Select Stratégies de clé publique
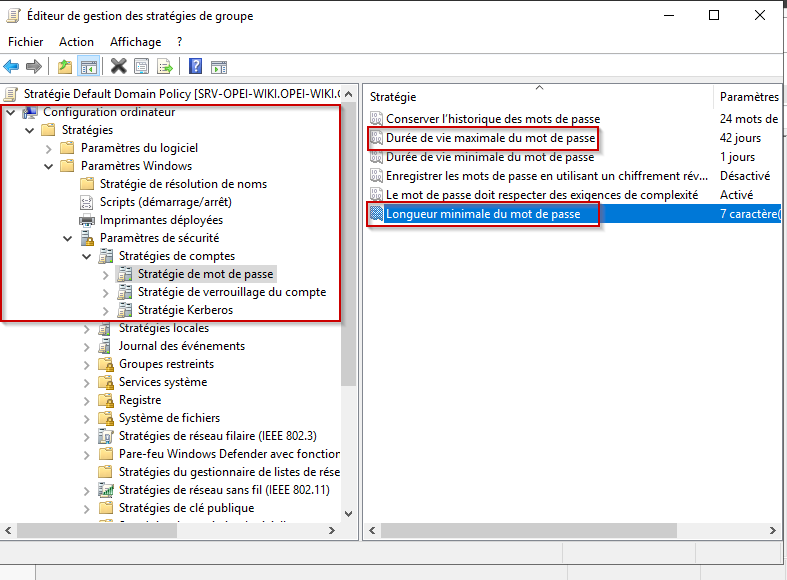The image size is (787, 580). [x=186, y=508]
